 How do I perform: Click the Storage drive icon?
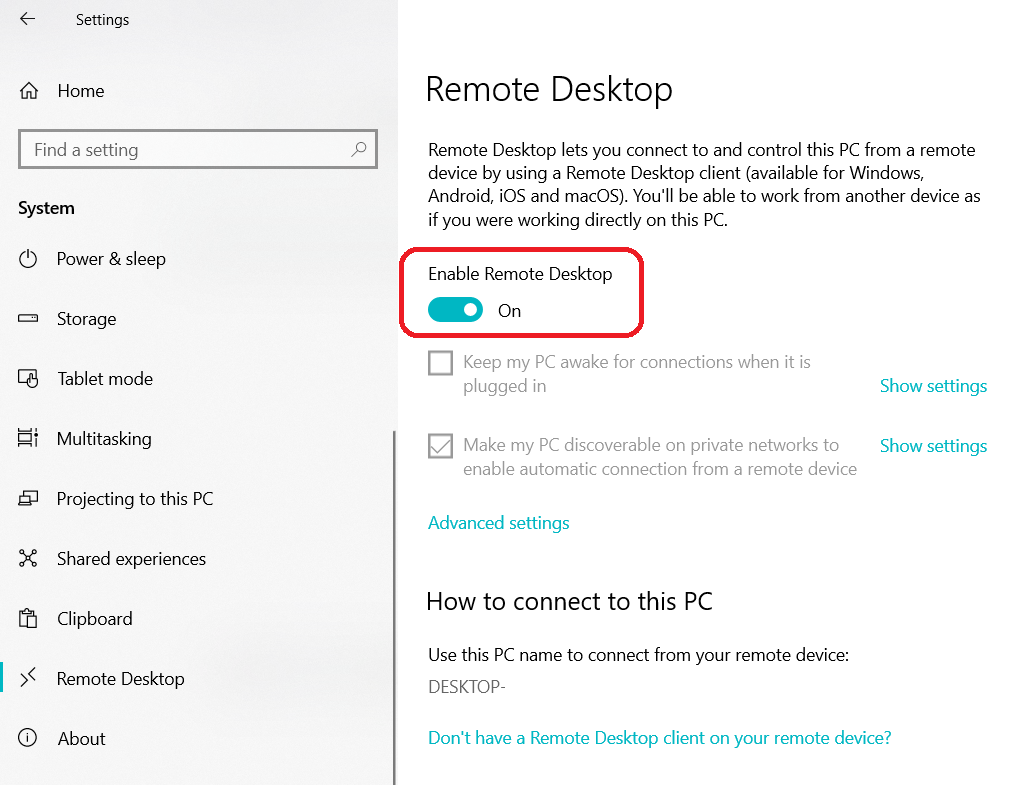click(28, 318)
